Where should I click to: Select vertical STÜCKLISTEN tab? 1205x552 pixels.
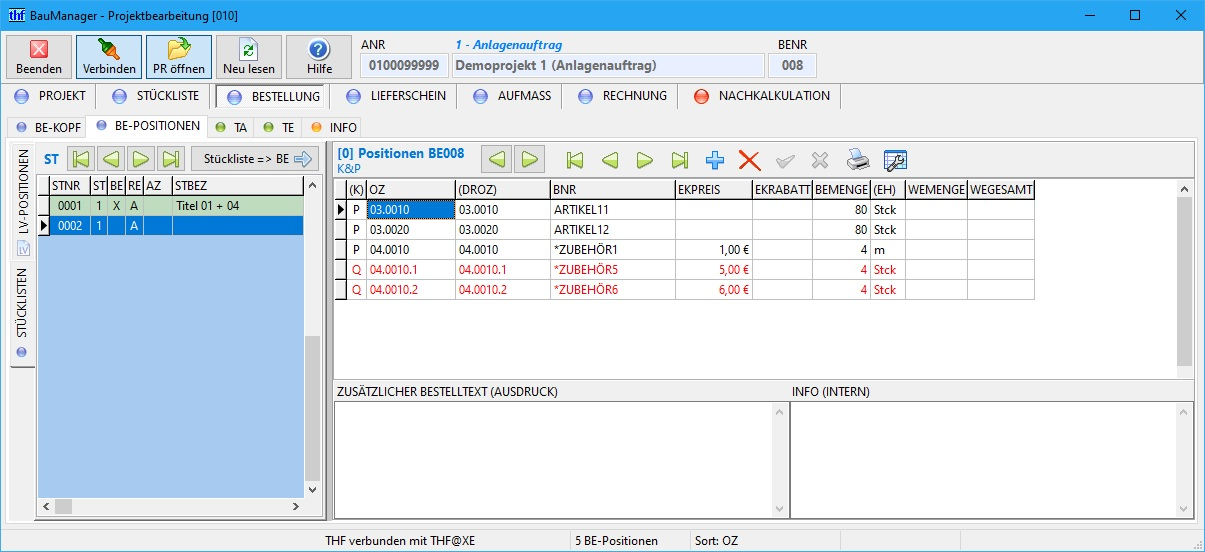(23, 315)
